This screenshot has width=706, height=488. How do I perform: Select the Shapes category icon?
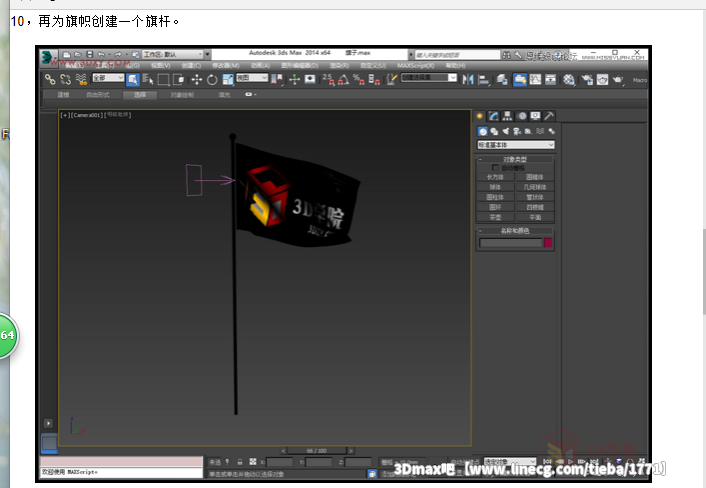pos(494,131)
